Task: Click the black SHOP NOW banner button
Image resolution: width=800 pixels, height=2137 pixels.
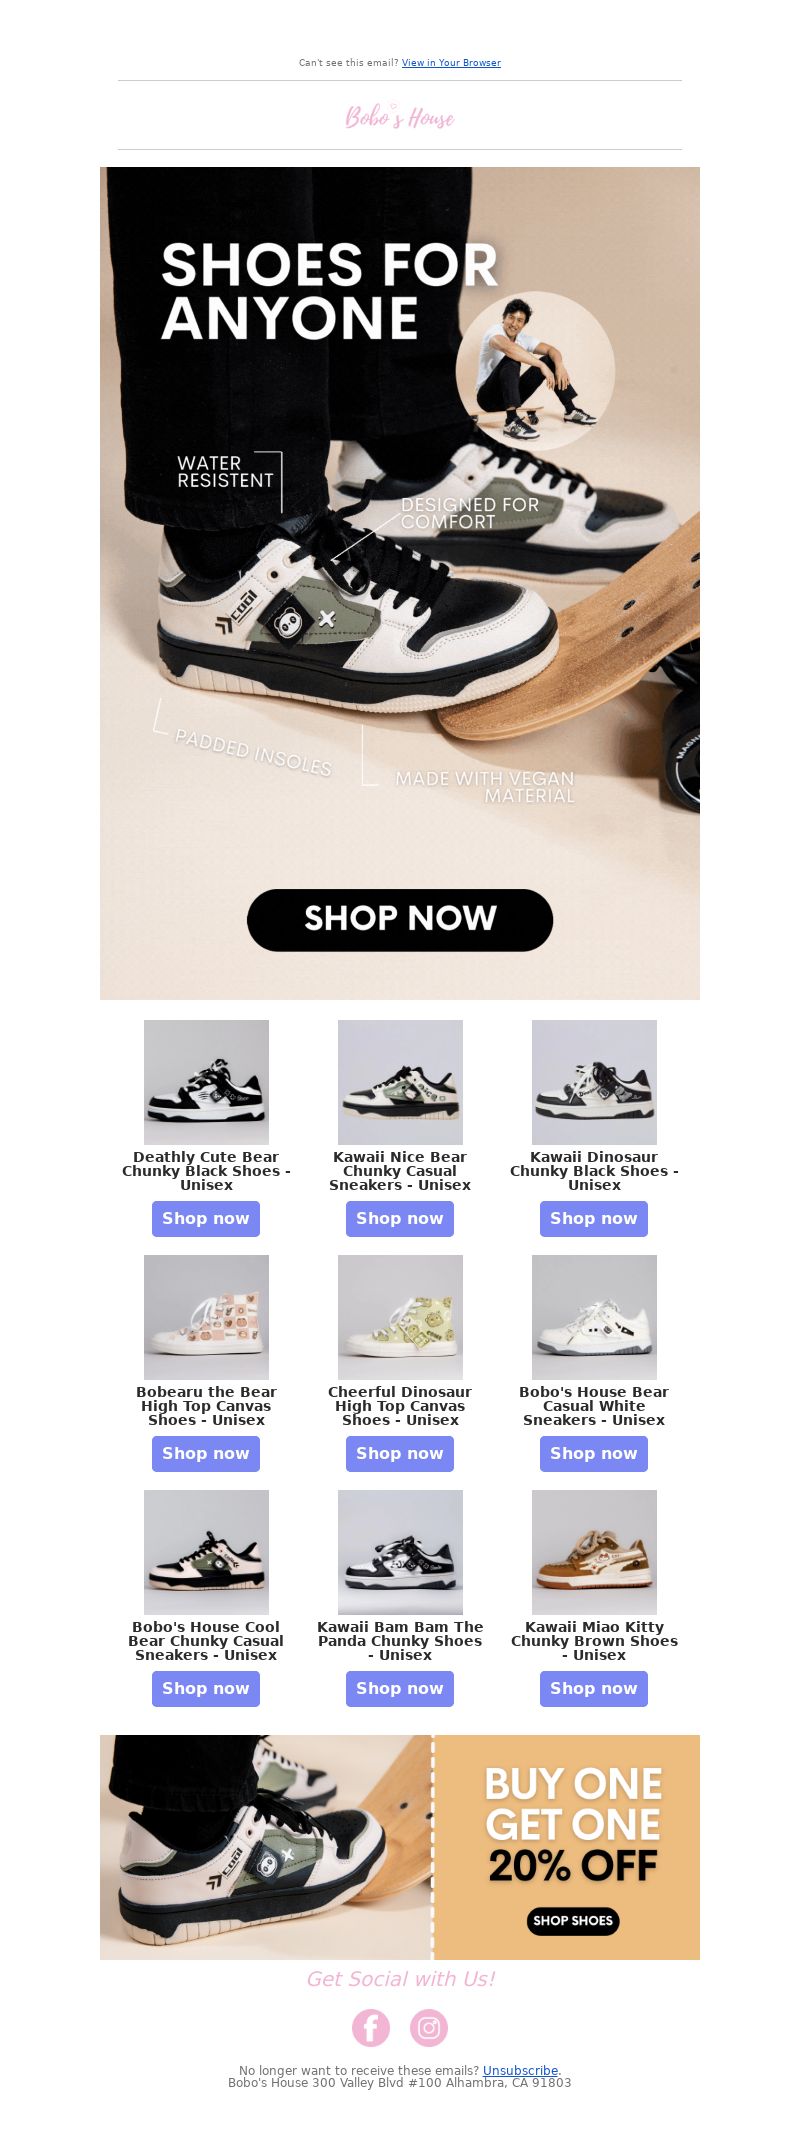Action: coord(400,919)
